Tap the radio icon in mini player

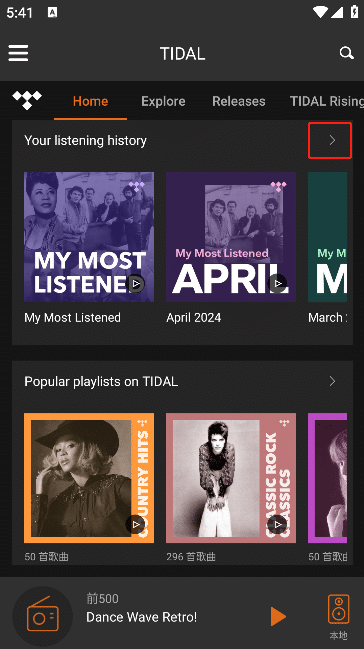point(43,617)
